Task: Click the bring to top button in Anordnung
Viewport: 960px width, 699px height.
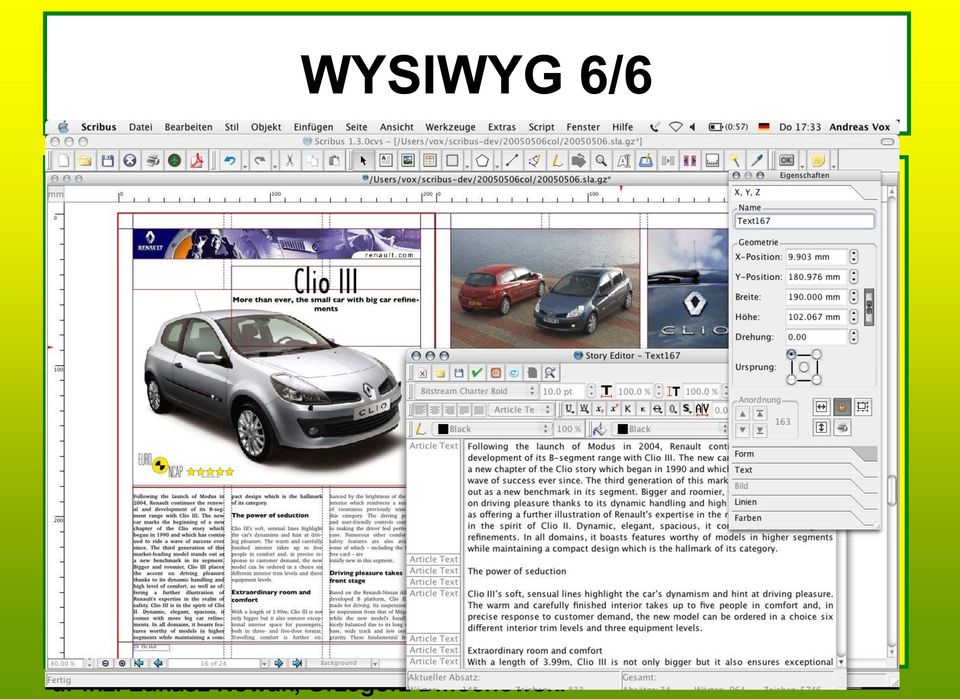Action: (760, 414)
